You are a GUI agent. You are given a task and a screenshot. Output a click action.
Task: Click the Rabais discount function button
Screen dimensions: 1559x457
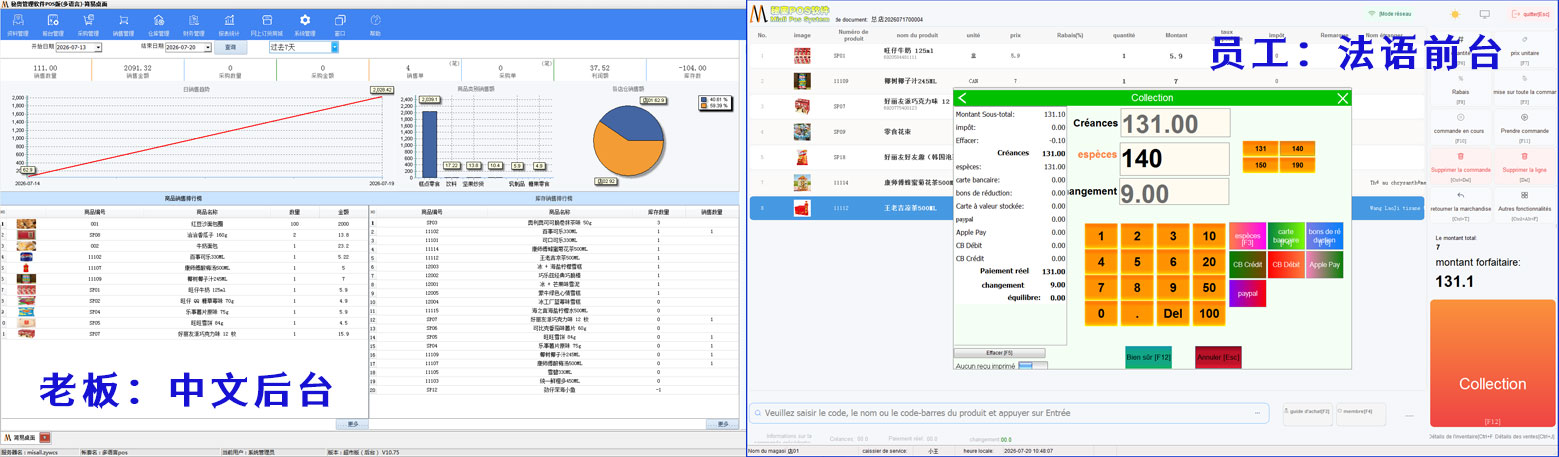point(1460,90)
